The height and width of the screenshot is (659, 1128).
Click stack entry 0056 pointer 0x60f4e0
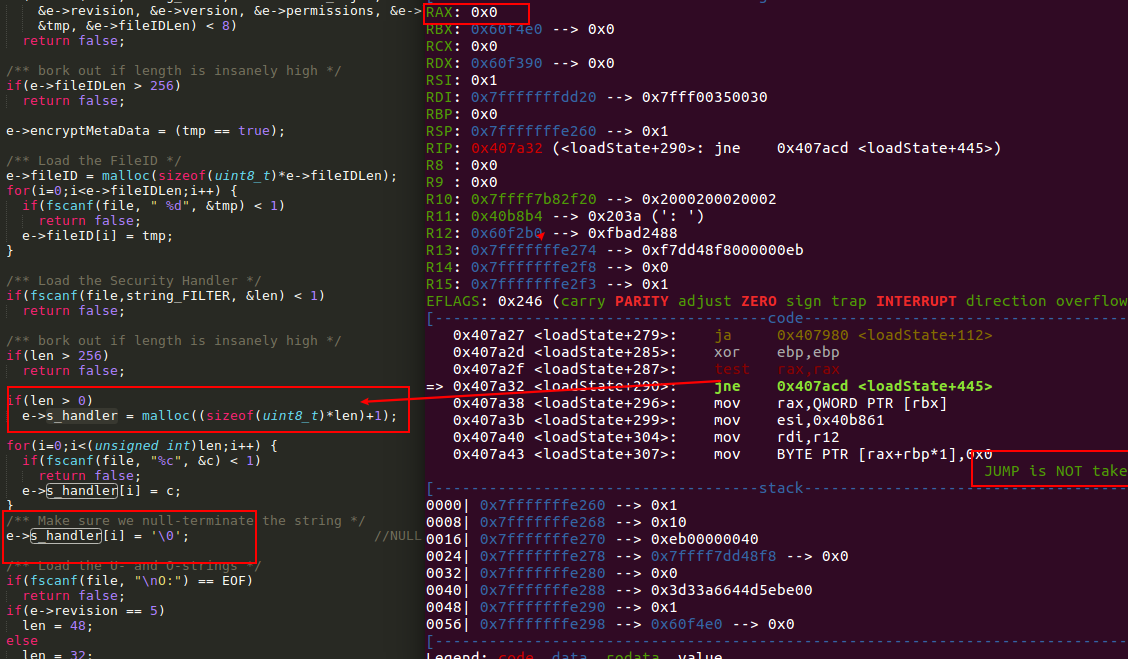(686, 624)
